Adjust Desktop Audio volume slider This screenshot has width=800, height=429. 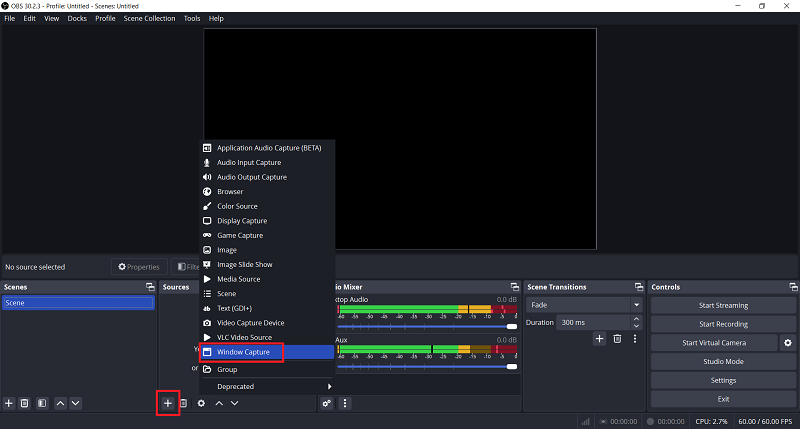pos(427,326)
